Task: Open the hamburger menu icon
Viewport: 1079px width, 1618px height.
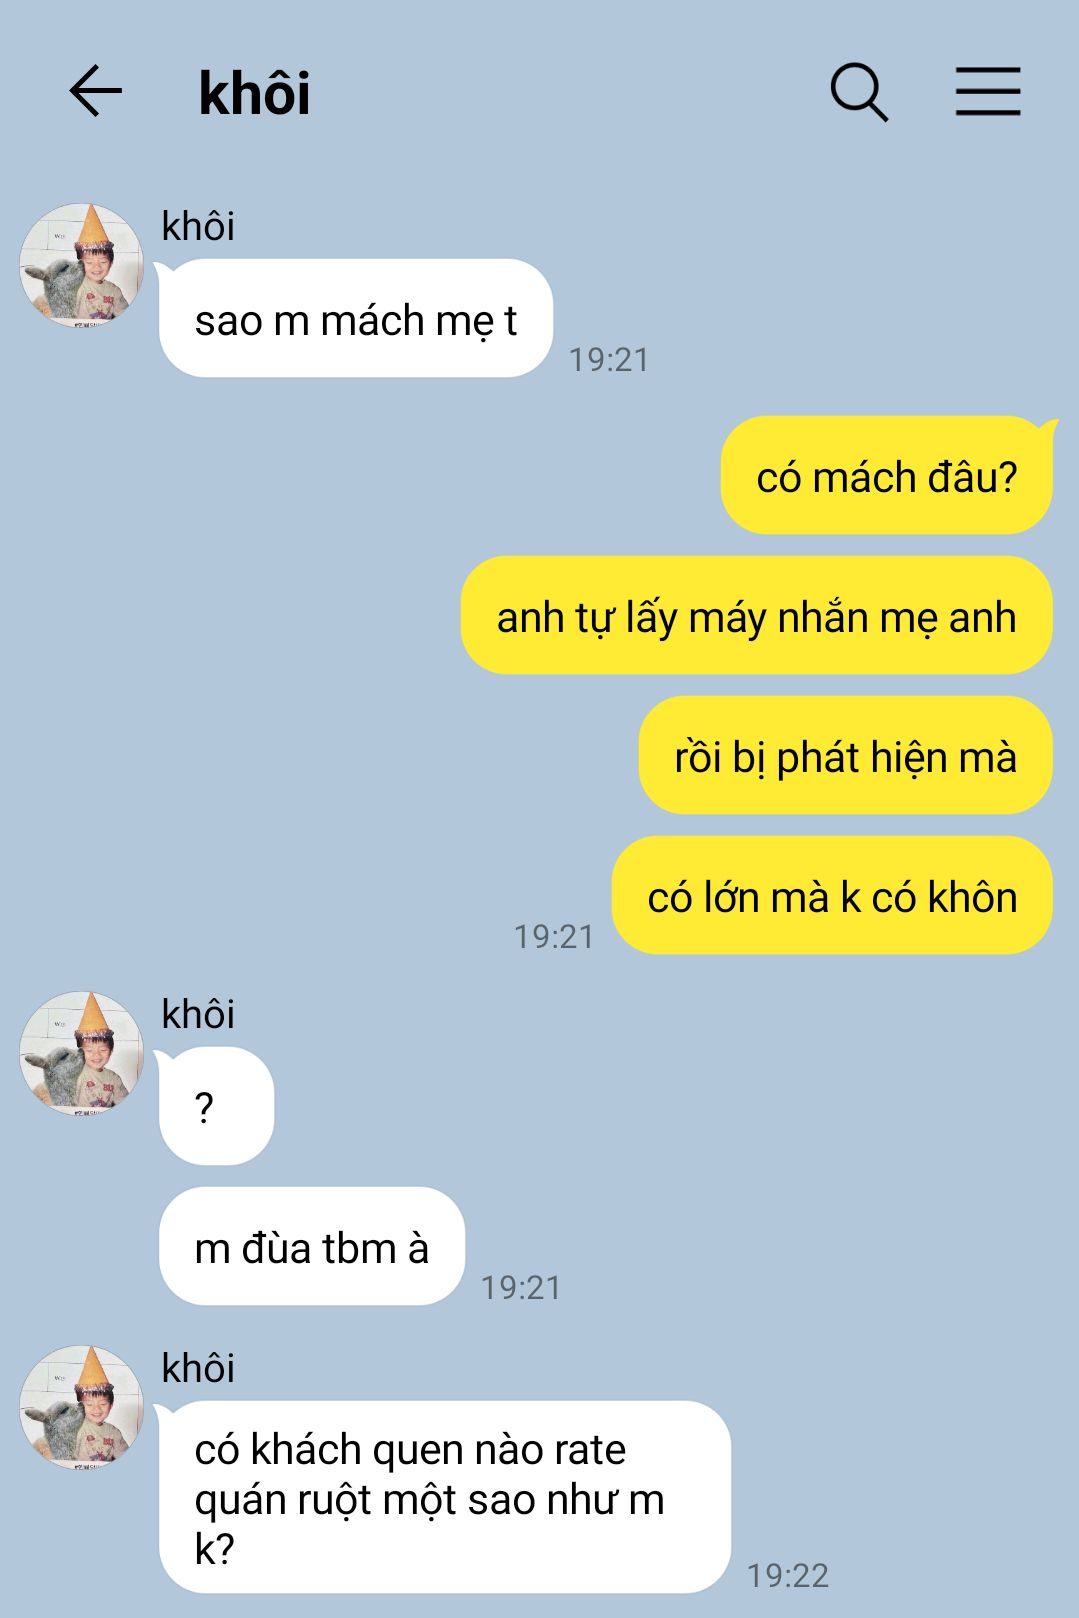Action: coord(988,92)
